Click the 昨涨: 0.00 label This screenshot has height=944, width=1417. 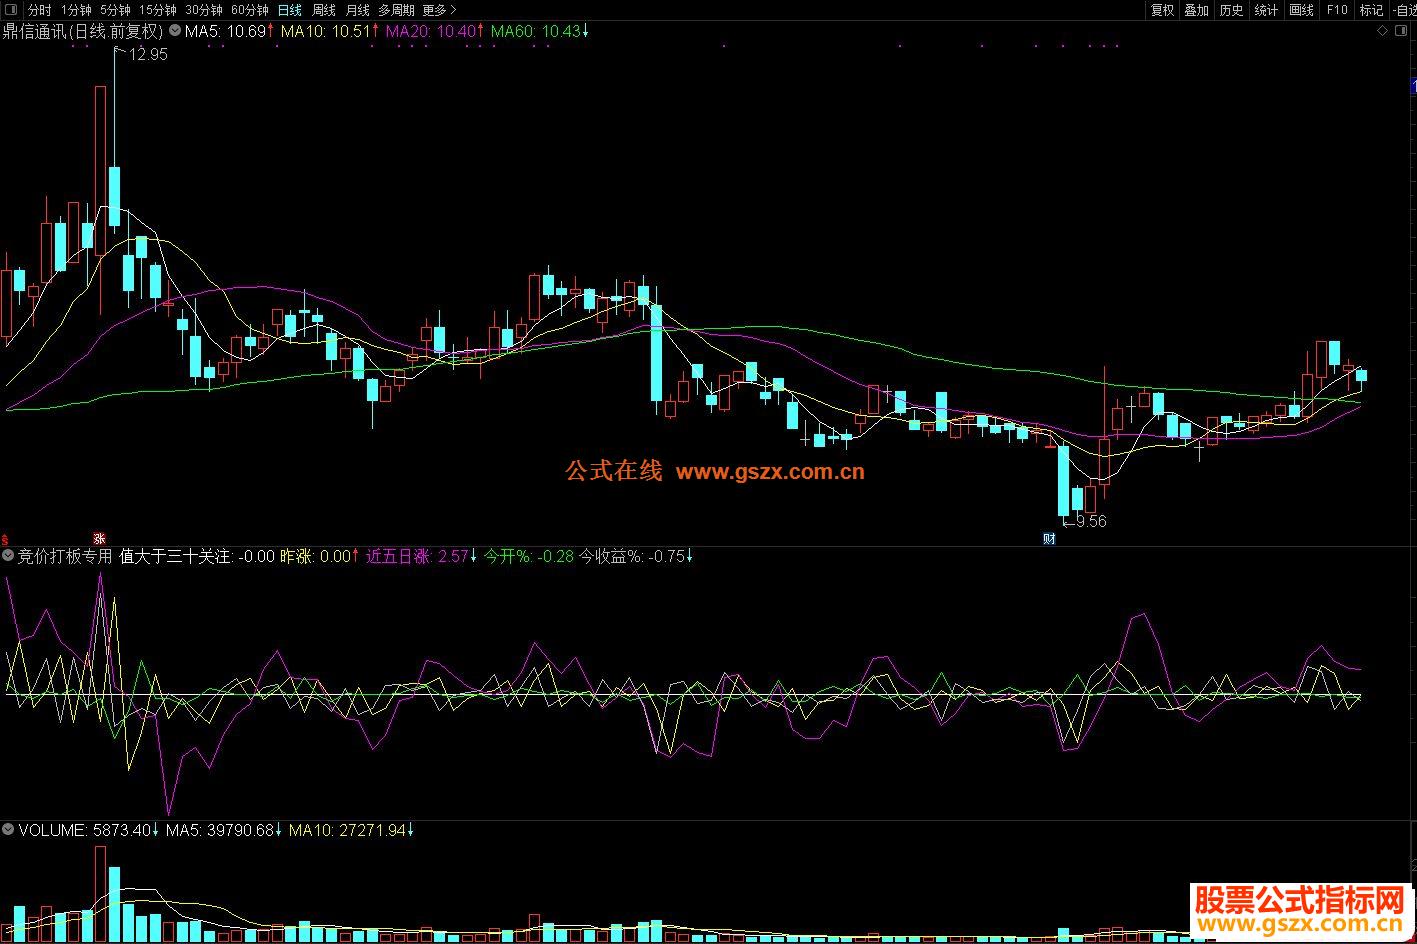[319, 556]
